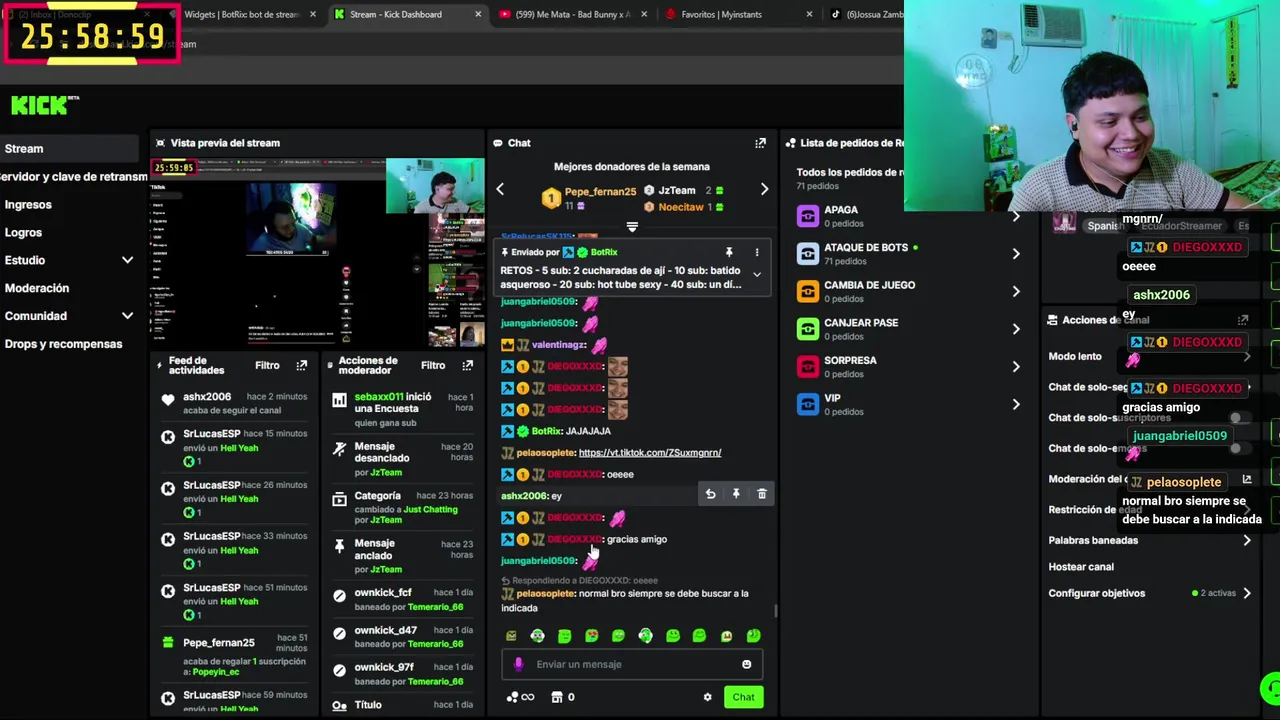Screen dimensions: 1280x720
Task: Open the vt.tiktok.com link in chat
Action: pyautogui.click(x=650, y=453)
